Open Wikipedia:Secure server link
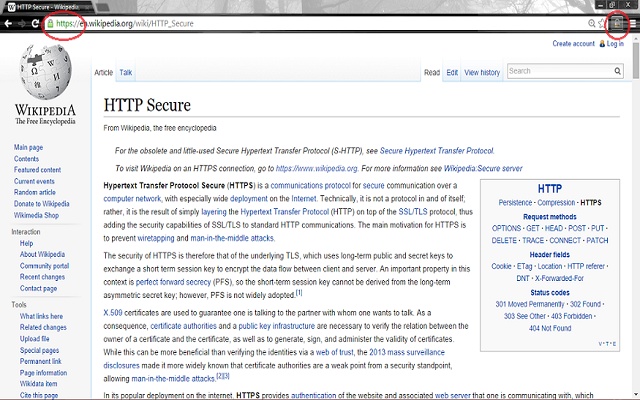The image size is (640, 400). click(483, 168)
